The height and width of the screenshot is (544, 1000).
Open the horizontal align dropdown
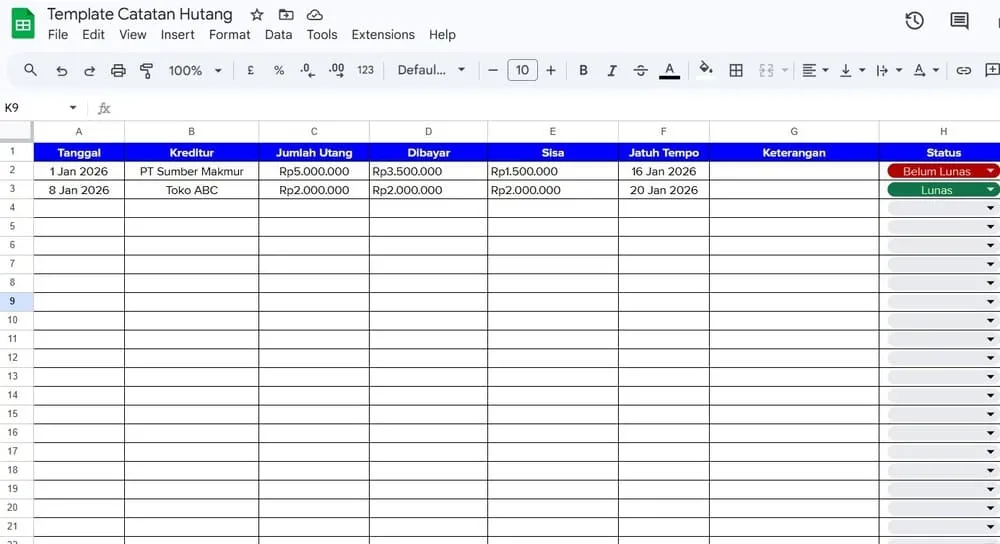[814, 70]
